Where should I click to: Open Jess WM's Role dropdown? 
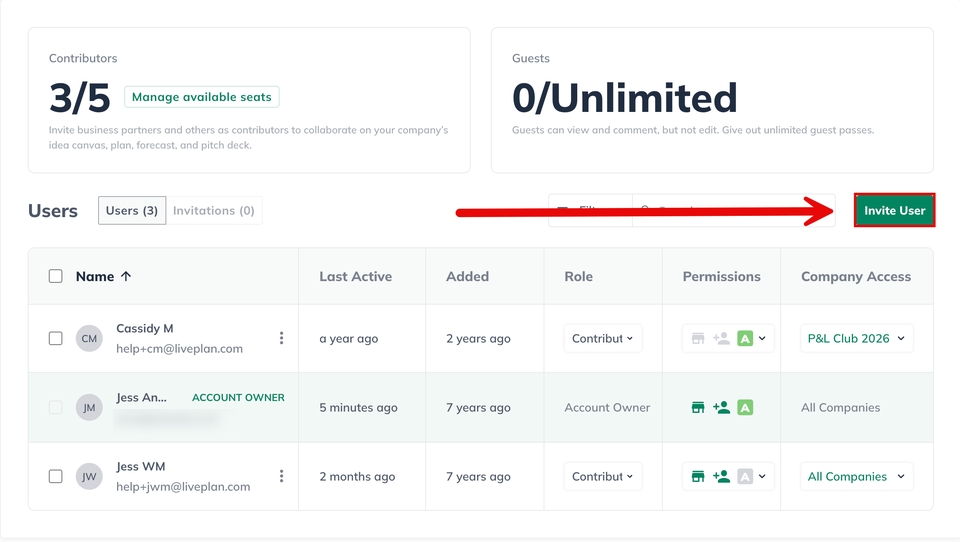point(602,476)
